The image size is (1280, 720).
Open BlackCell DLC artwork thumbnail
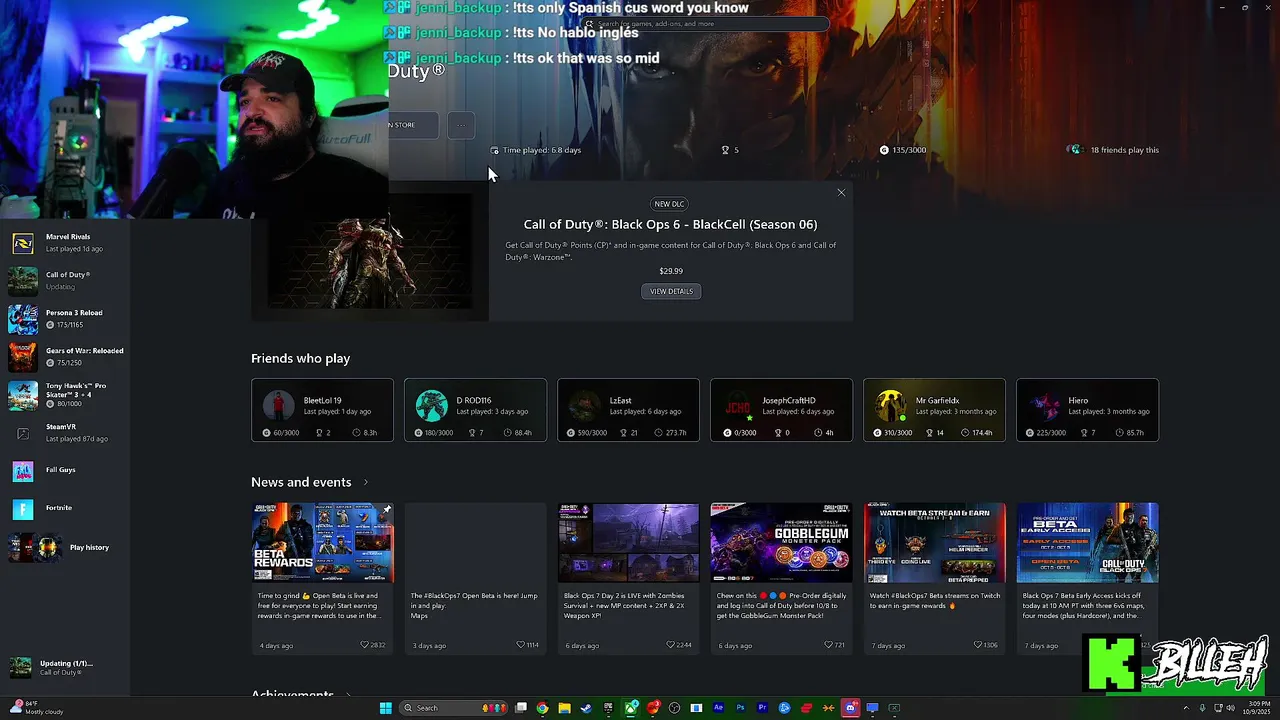[370, 253]
